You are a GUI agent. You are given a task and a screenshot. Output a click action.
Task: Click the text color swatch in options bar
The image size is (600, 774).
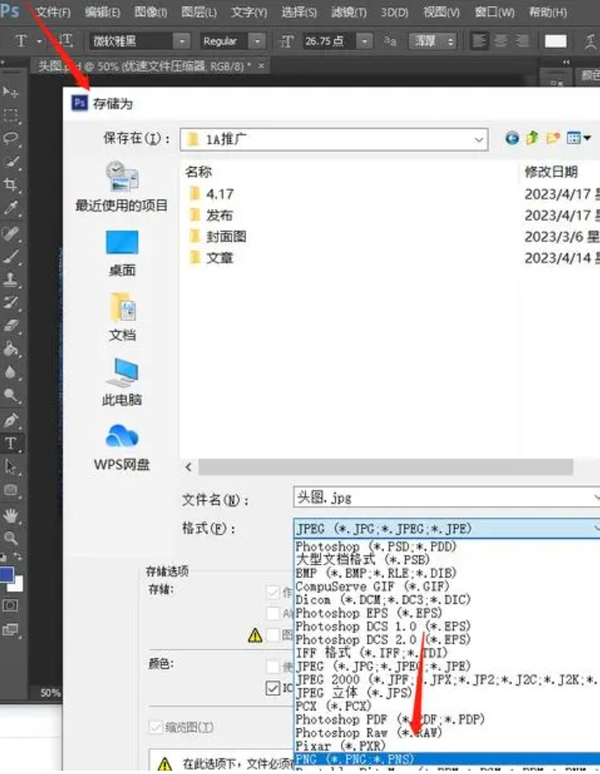556,41
